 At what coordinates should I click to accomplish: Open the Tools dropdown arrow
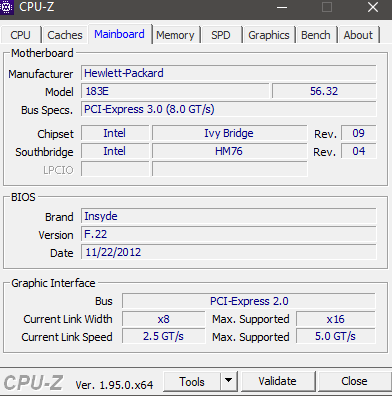pyautogui.click(x=228, y=381)
